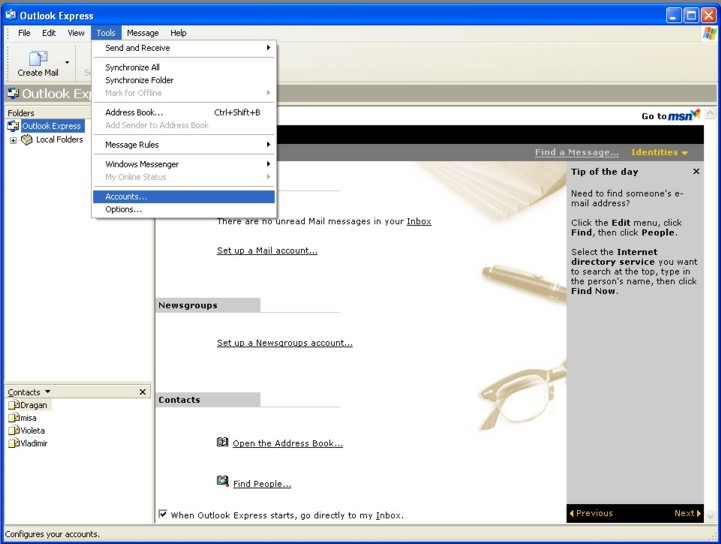The height and width of the screenshot is (544, 721).
Task: Close the open Tools menu
Action: (x=106, y=33)
